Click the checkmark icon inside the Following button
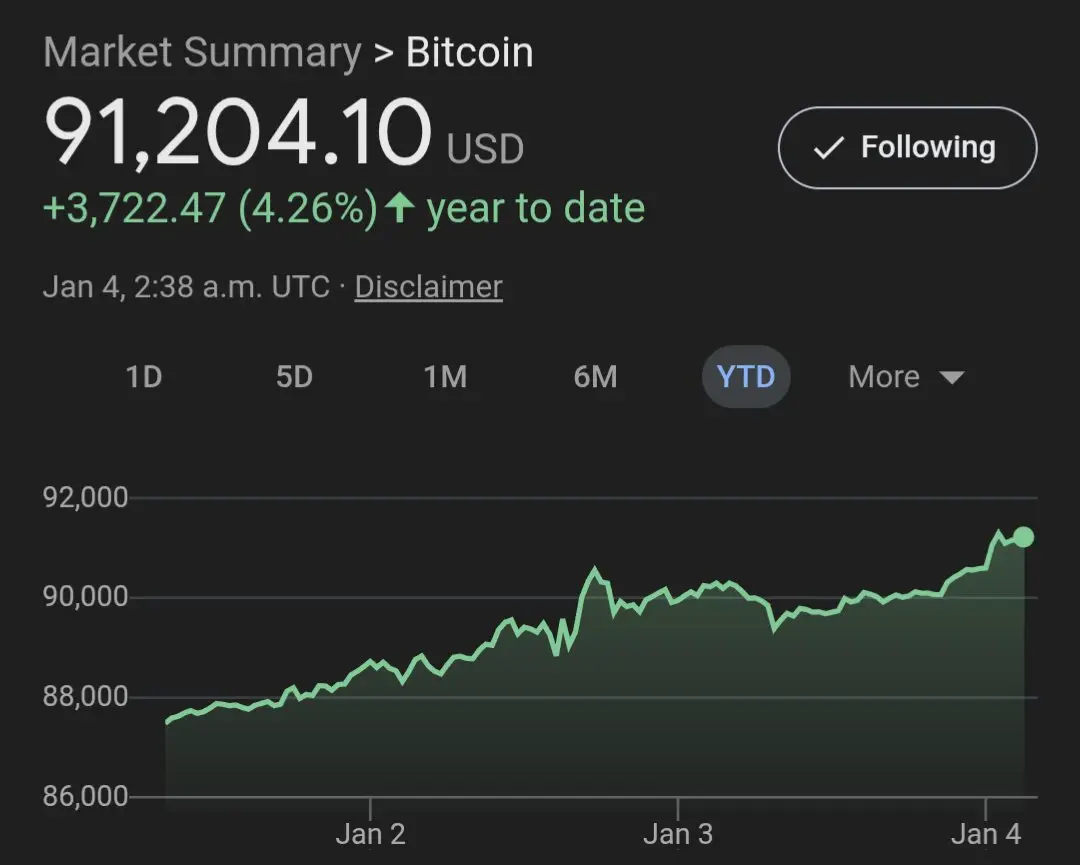 pyautogui.click(x=828, y=149)
